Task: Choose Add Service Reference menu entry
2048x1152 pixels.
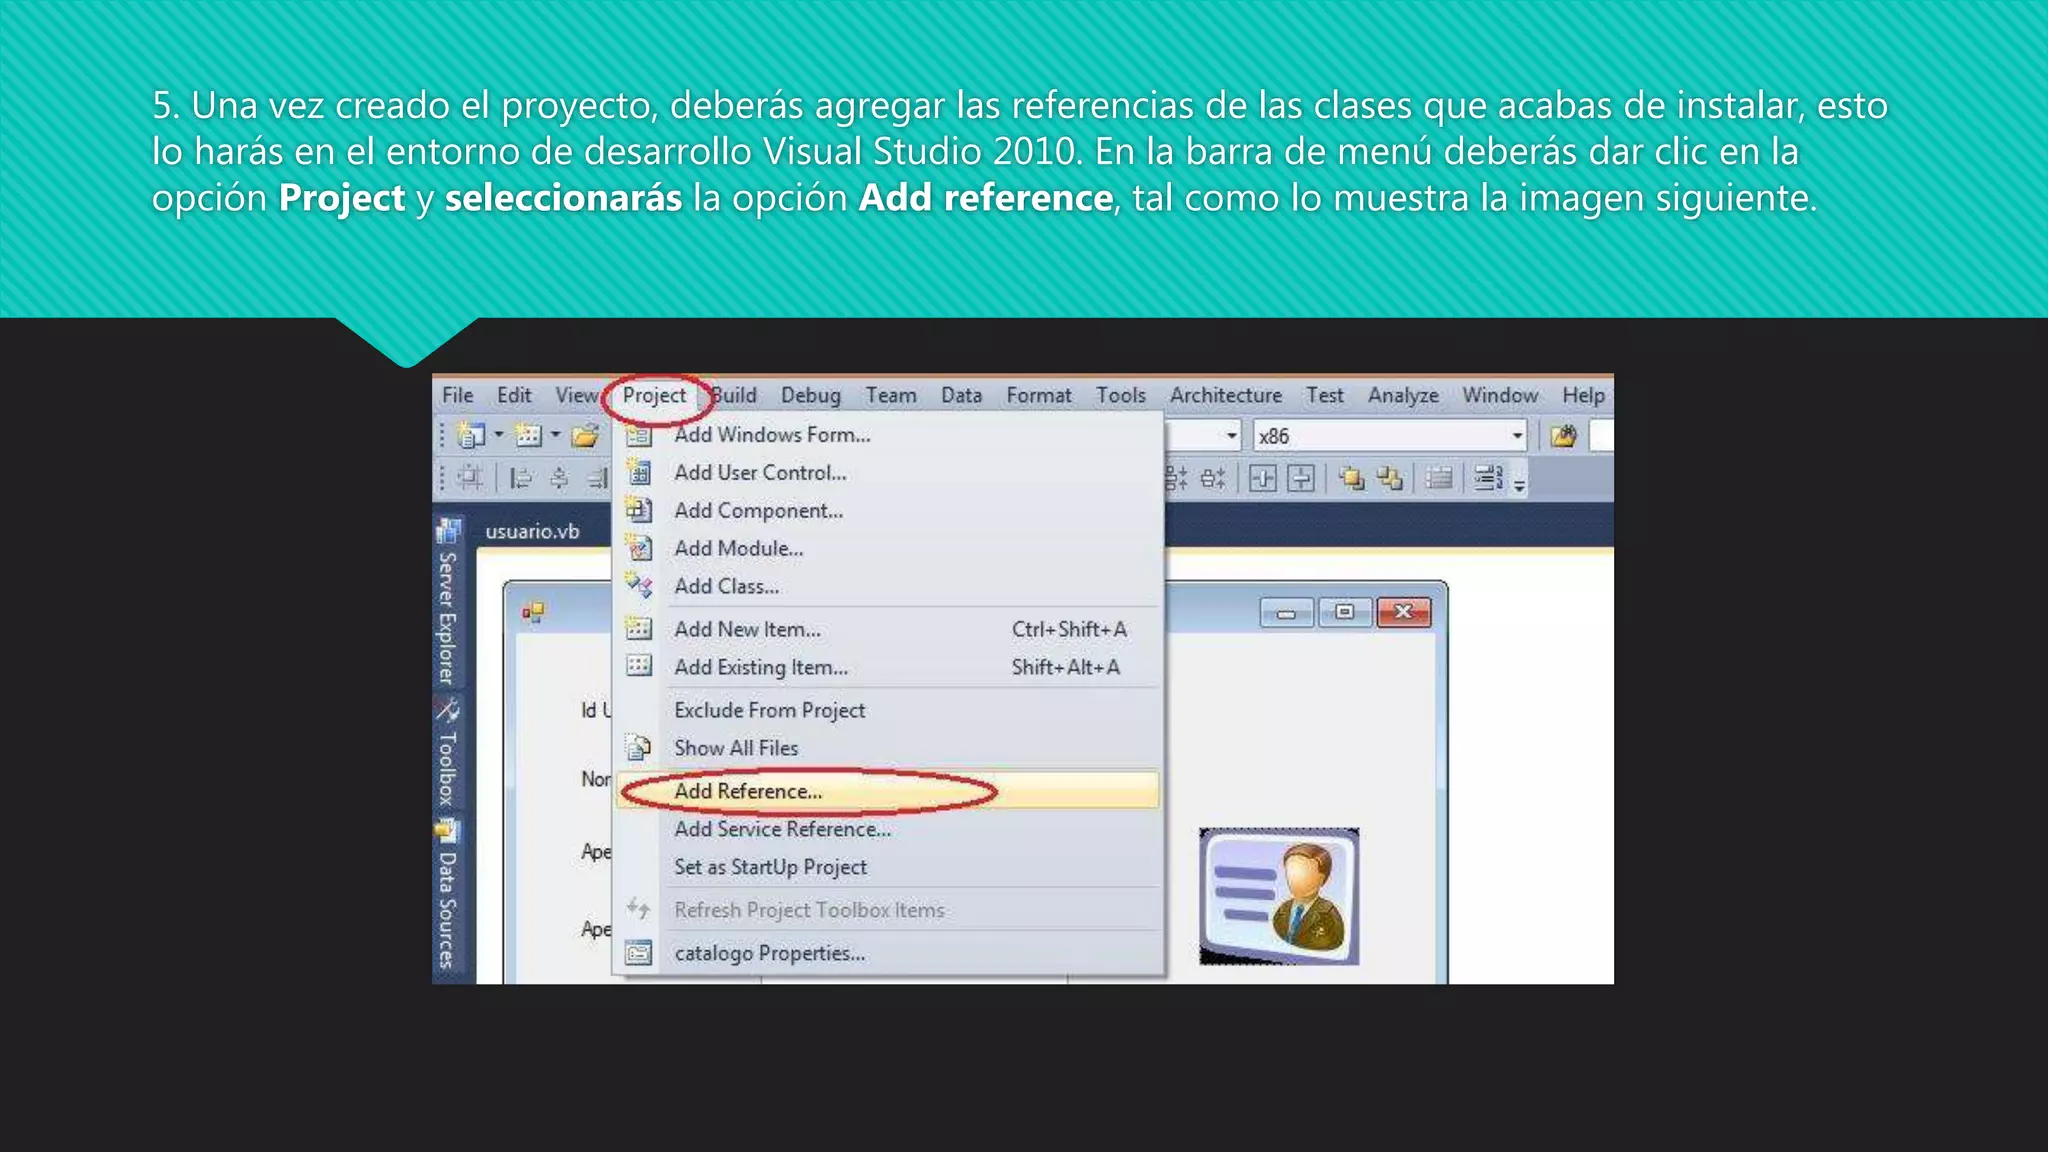Action: tap(888, 829)
